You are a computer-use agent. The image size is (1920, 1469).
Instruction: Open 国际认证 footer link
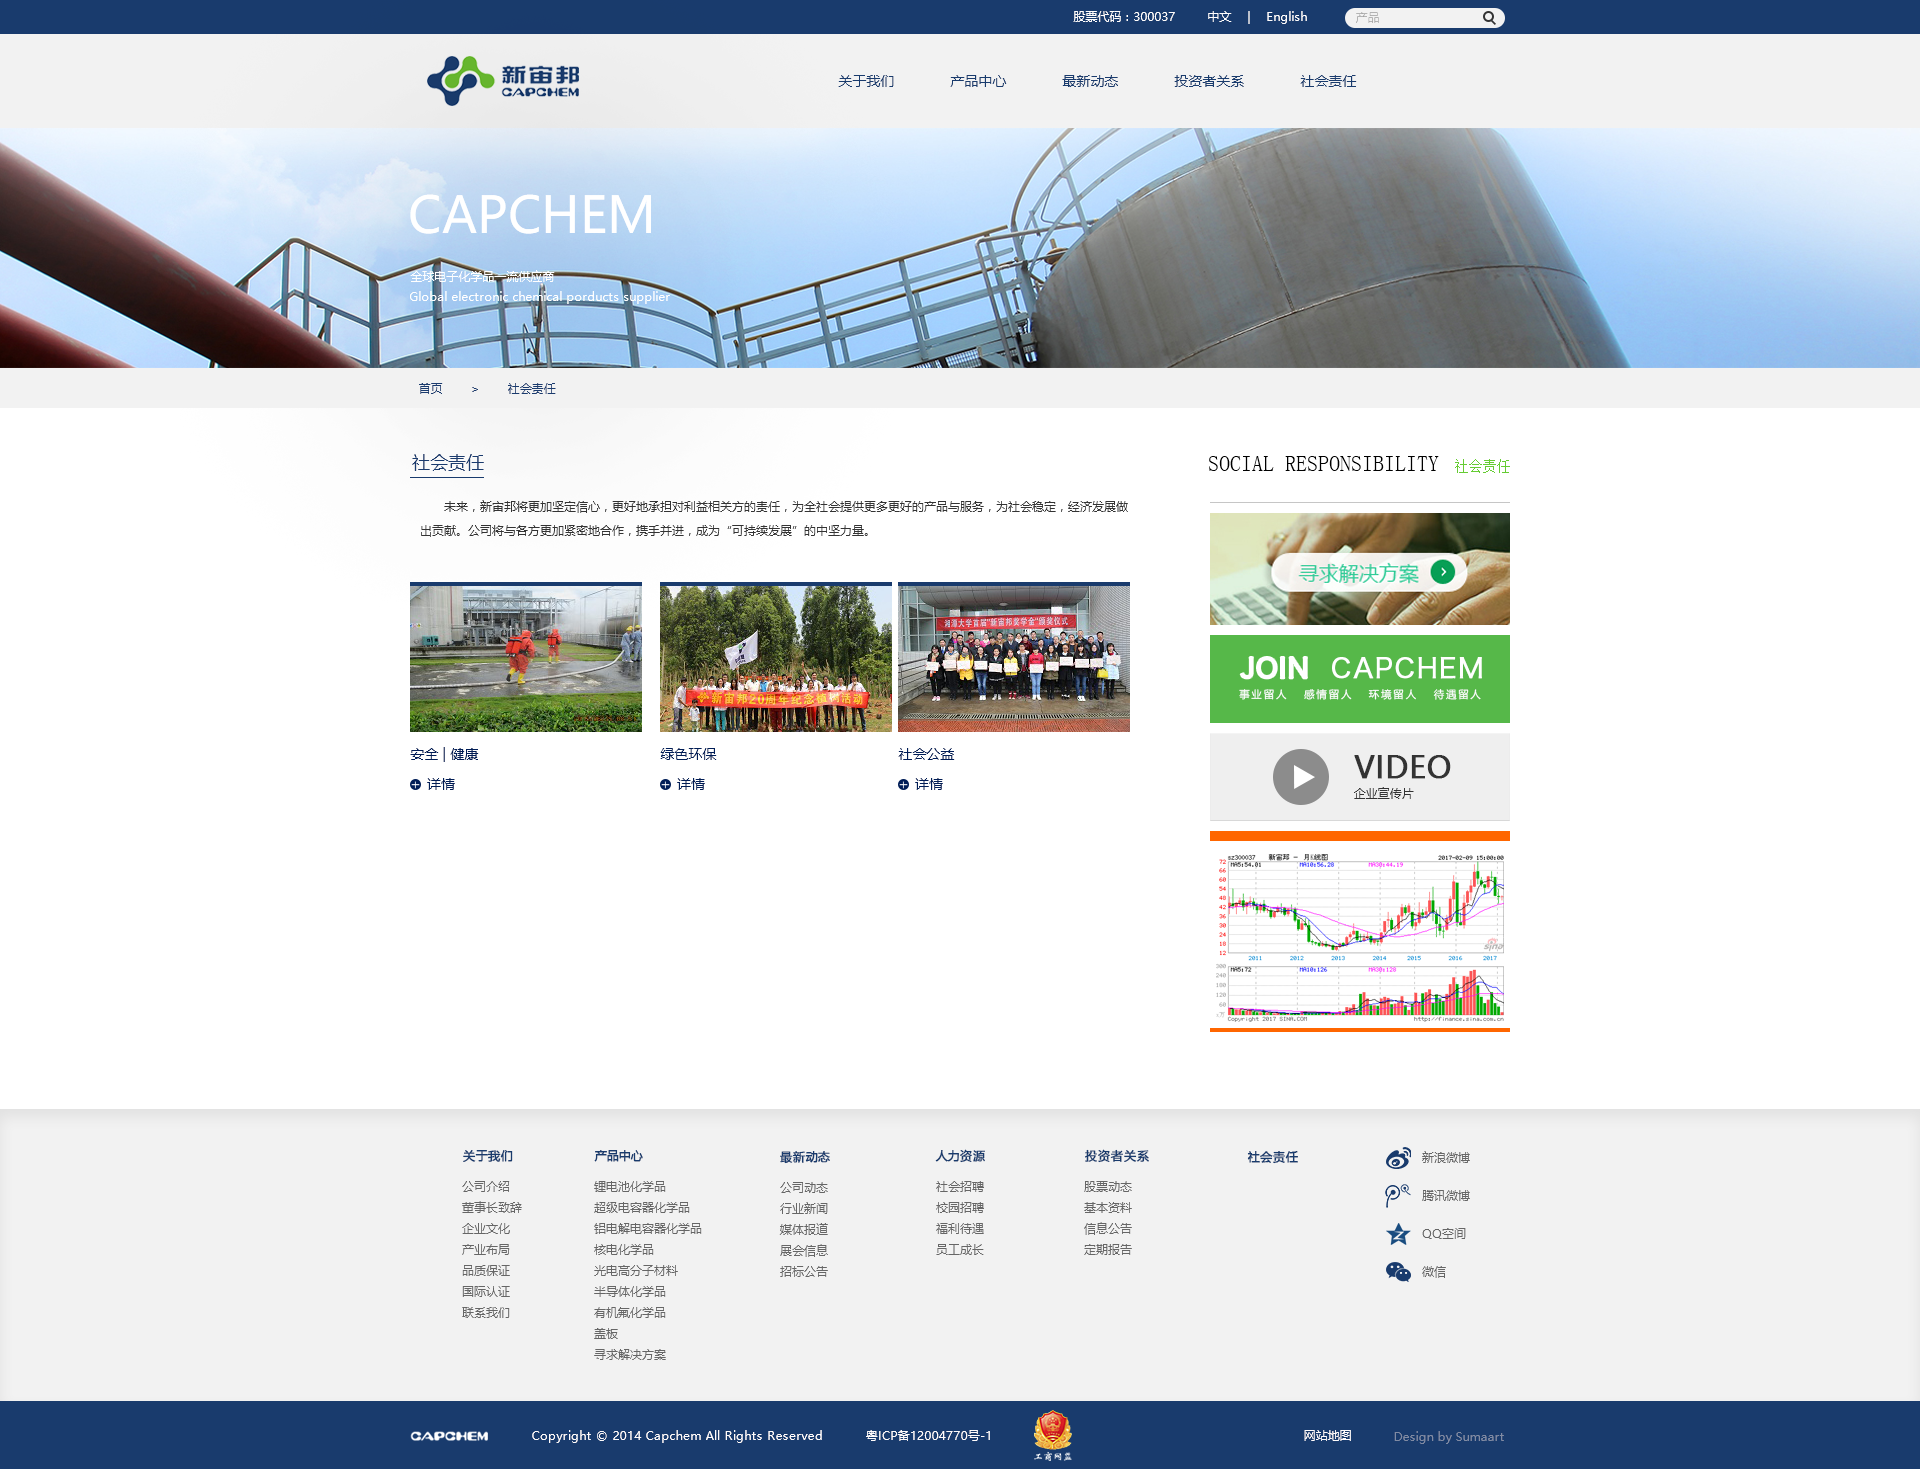point(486,1292)
